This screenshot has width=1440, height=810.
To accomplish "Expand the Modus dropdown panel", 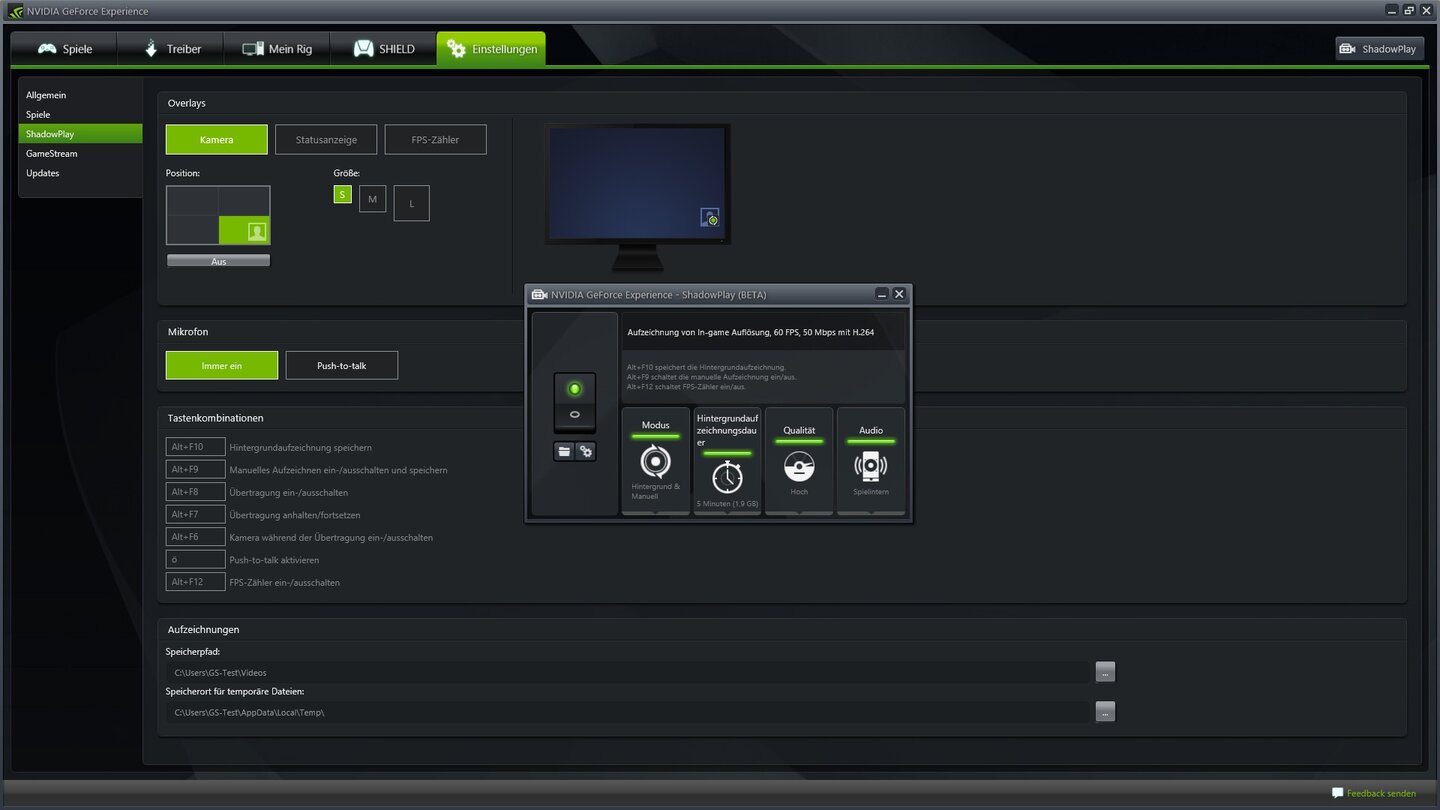I will [x=656, y=461].
